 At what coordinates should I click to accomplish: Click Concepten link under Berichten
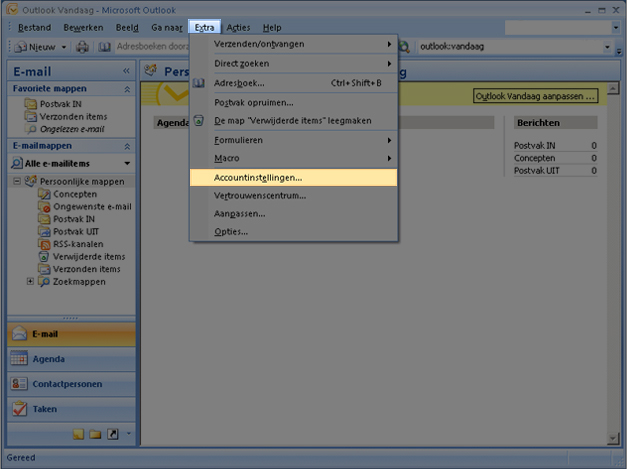[534, 158]
